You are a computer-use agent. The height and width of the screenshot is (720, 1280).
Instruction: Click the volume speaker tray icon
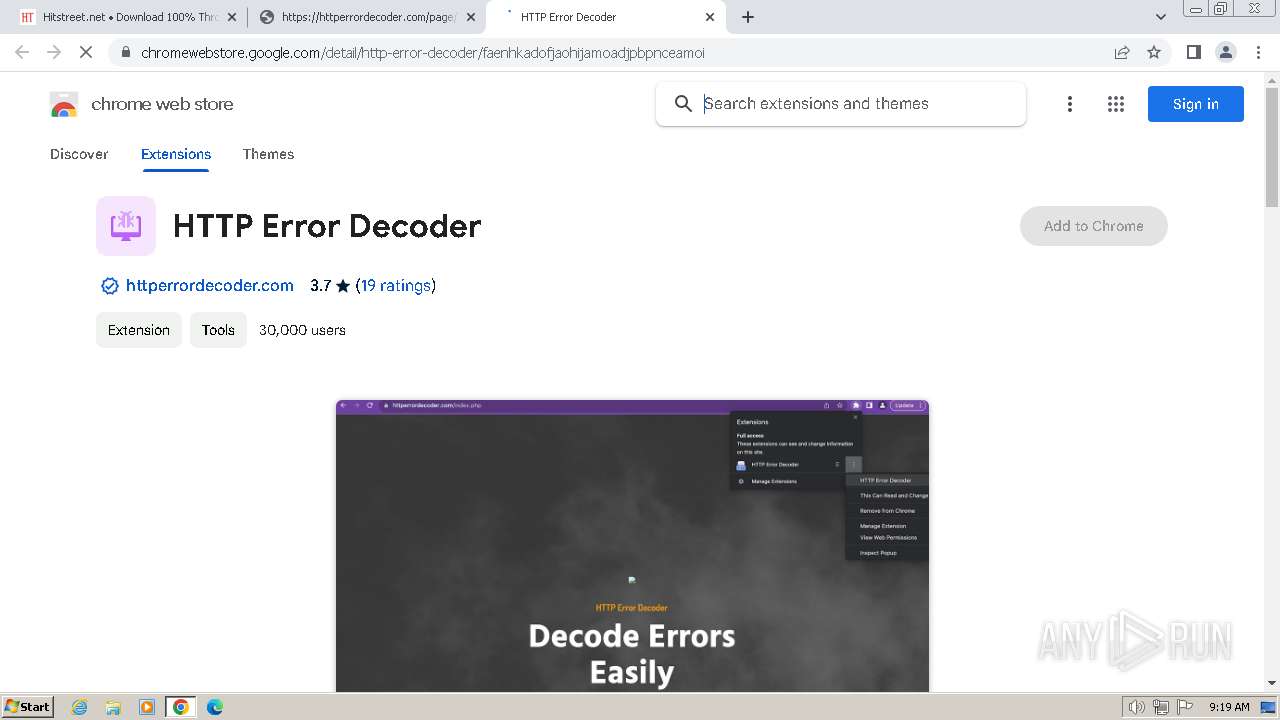pos(1137,707)
